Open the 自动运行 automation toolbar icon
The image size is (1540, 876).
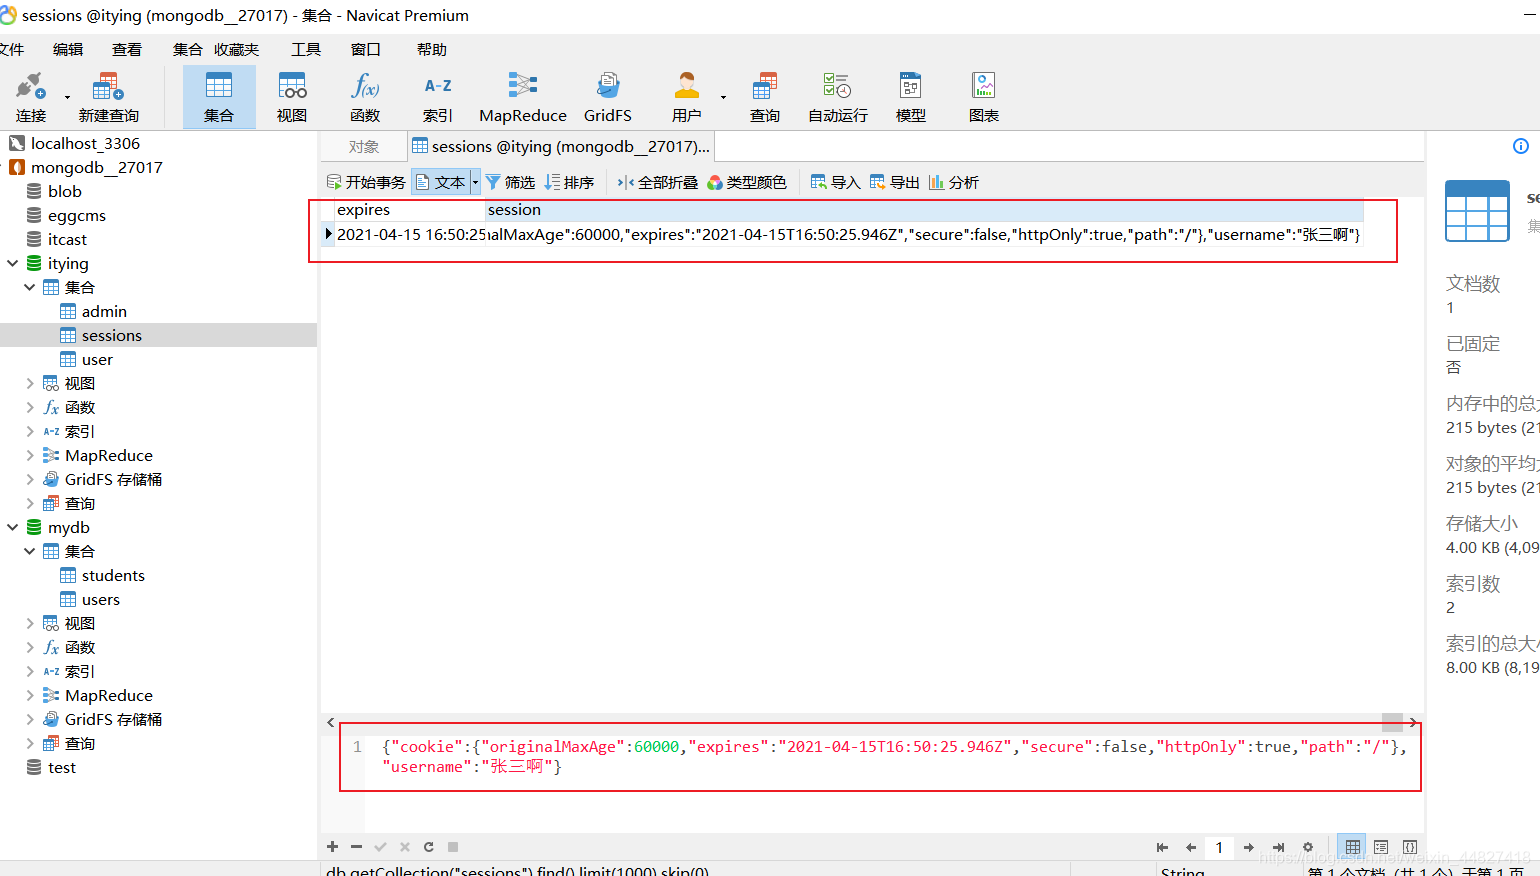[838, 97]
